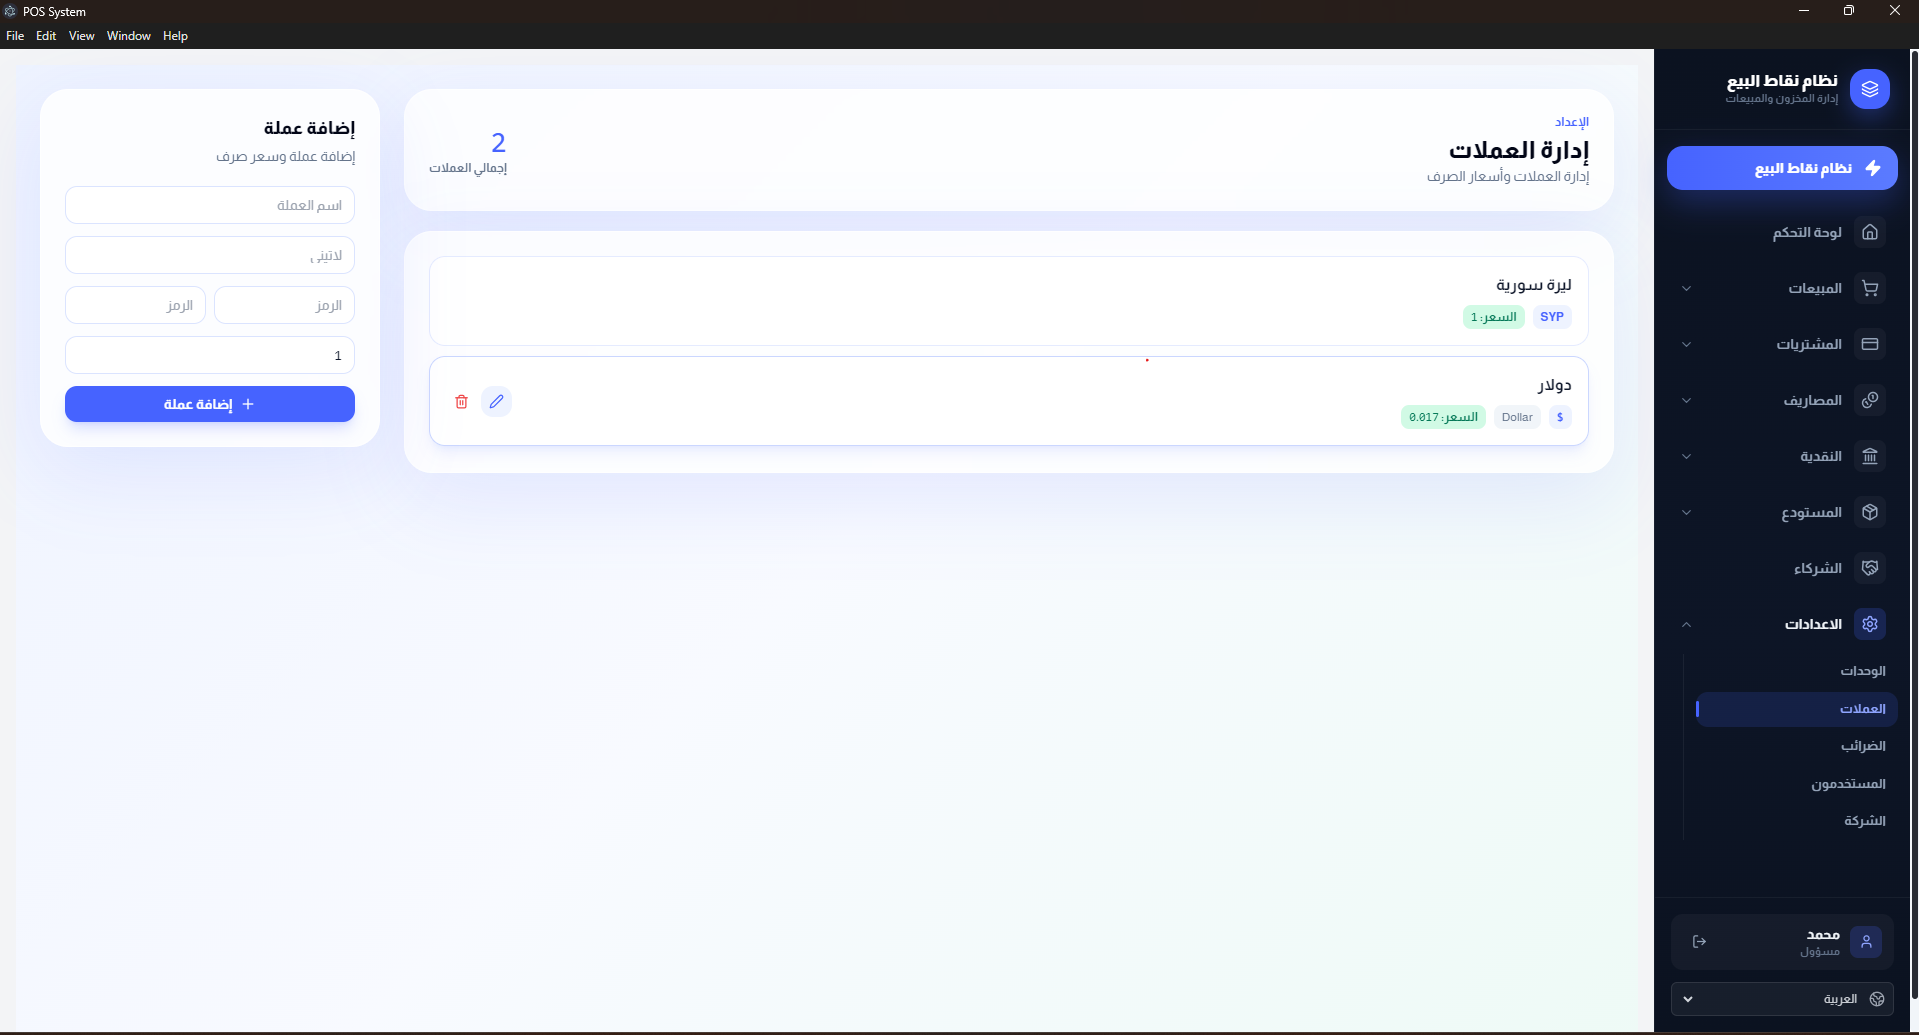This screenshot has height=1035, width=1919.
Task: Click the card icon for المشتريات
Action: point(1870,344)
